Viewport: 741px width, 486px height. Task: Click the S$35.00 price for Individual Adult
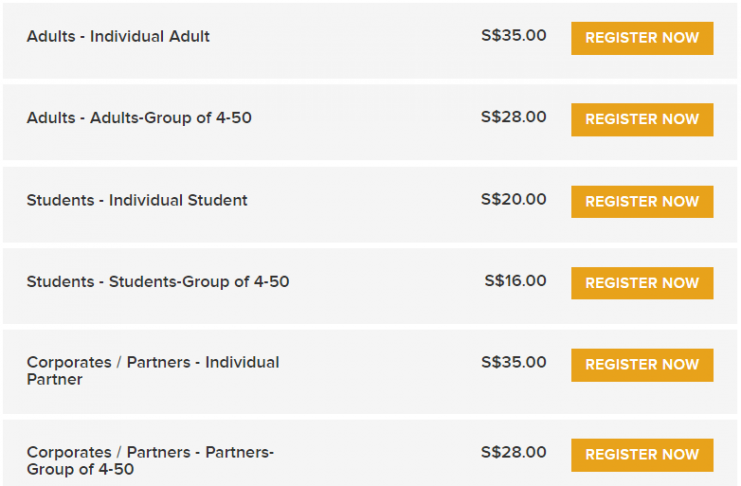coord(514,35)
